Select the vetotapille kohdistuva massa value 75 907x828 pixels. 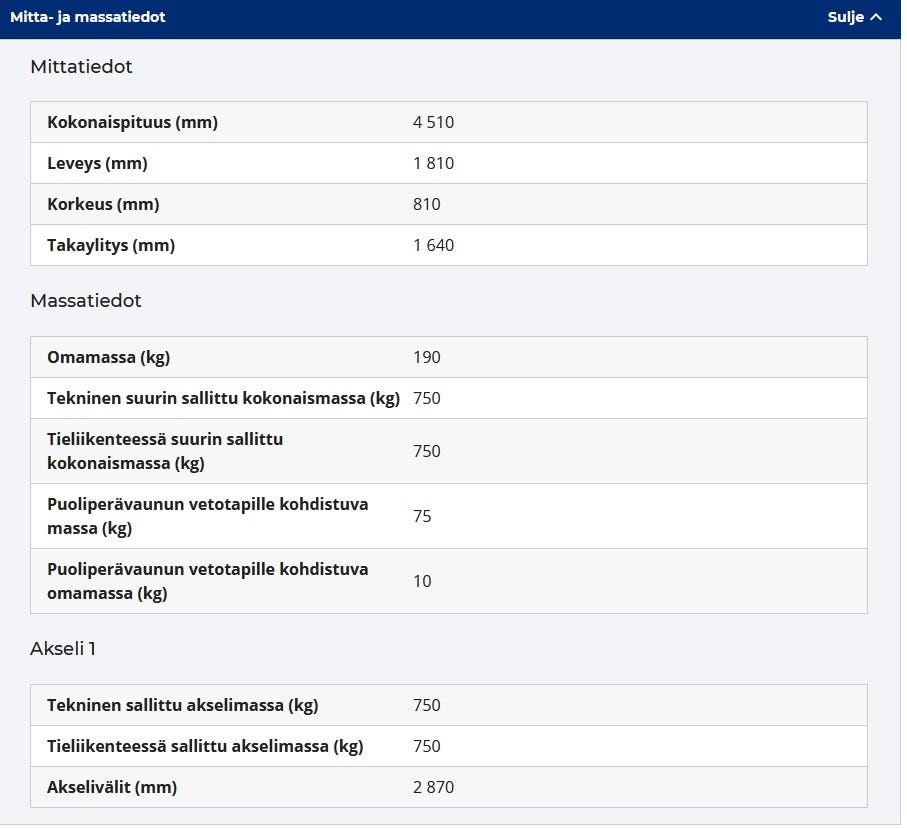(422, 517)
